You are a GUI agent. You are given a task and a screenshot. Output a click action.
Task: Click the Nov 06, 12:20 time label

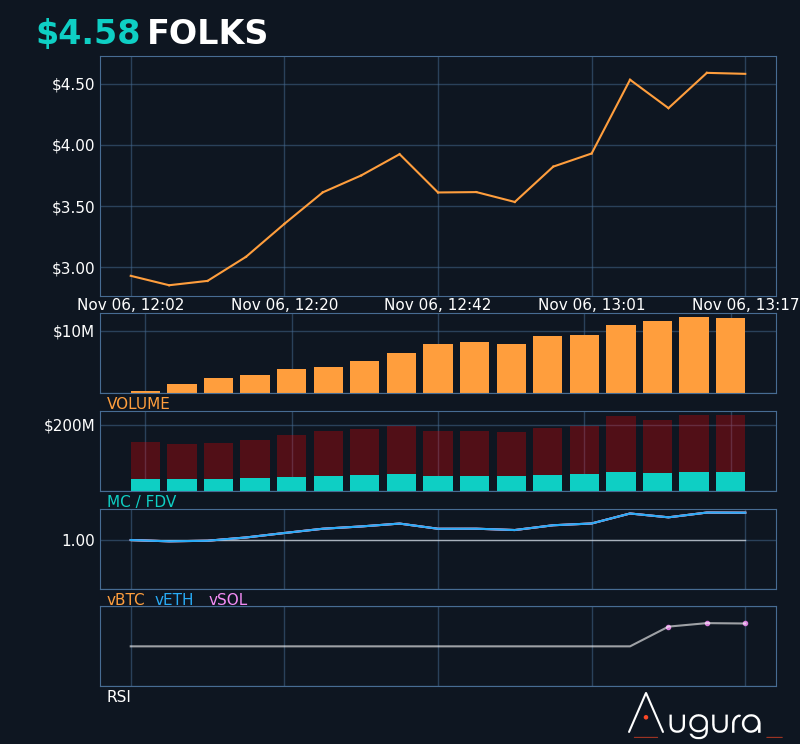coord(285,305)
